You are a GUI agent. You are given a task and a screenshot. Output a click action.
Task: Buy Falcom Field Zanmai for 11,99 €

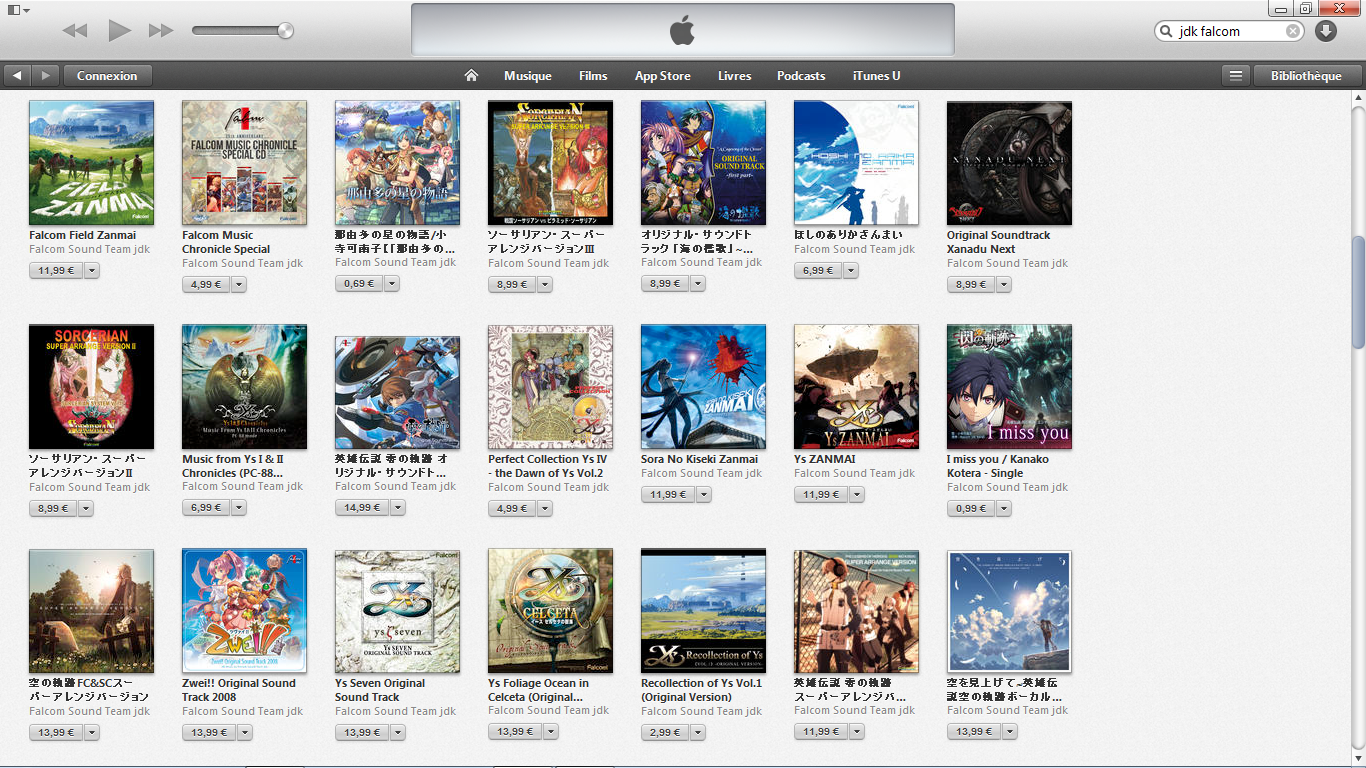(x=56, y=271)
